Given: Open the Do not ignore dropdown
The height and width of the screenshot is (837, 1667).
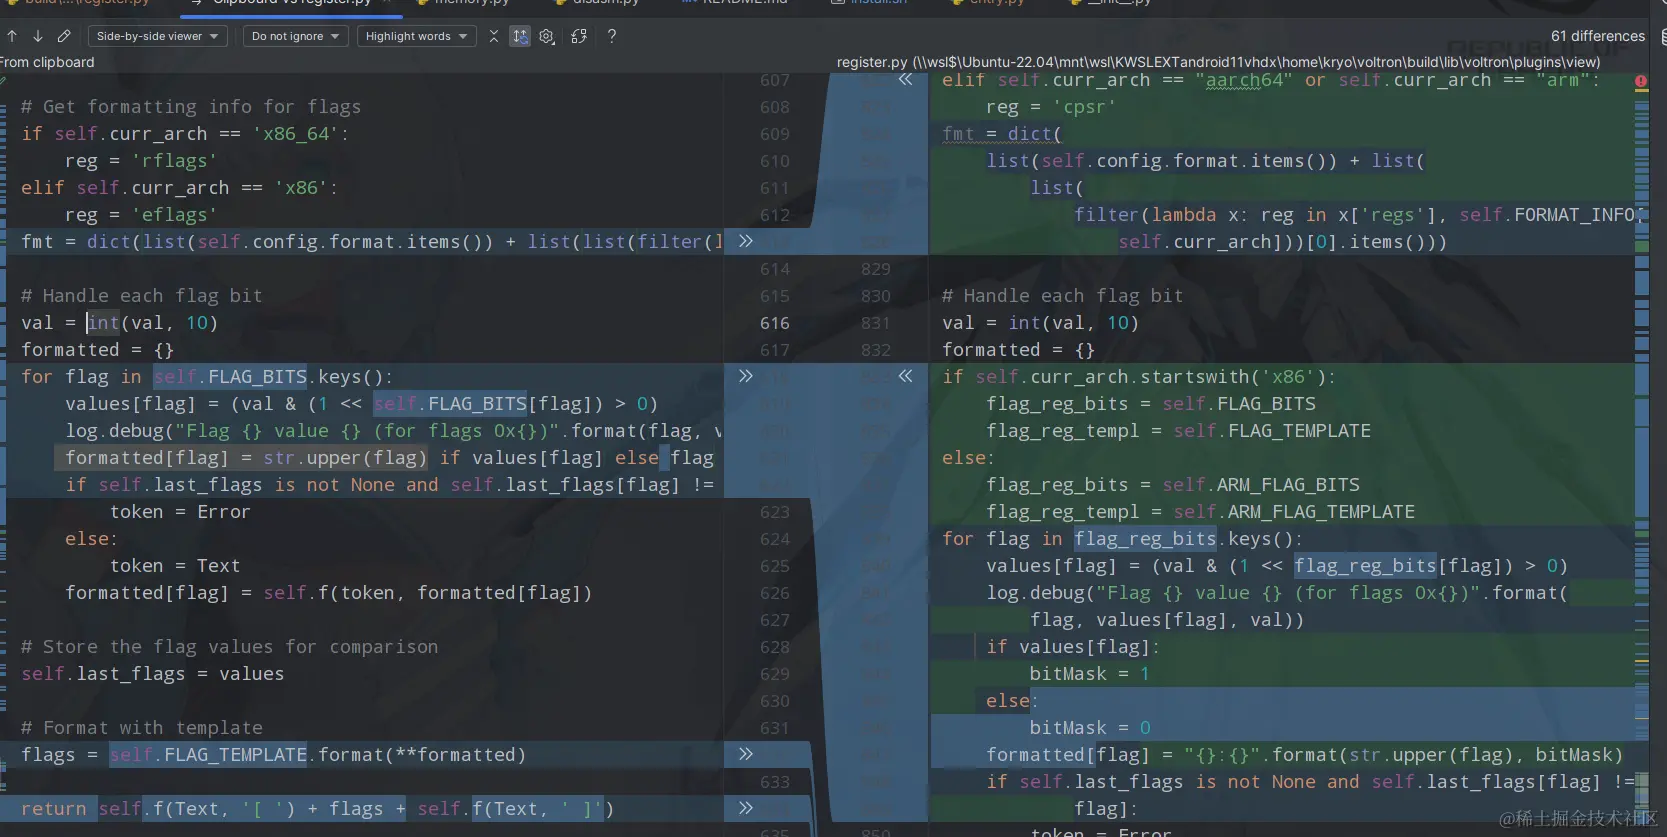Looking at the screenshot, I should (x=295, y=36).
